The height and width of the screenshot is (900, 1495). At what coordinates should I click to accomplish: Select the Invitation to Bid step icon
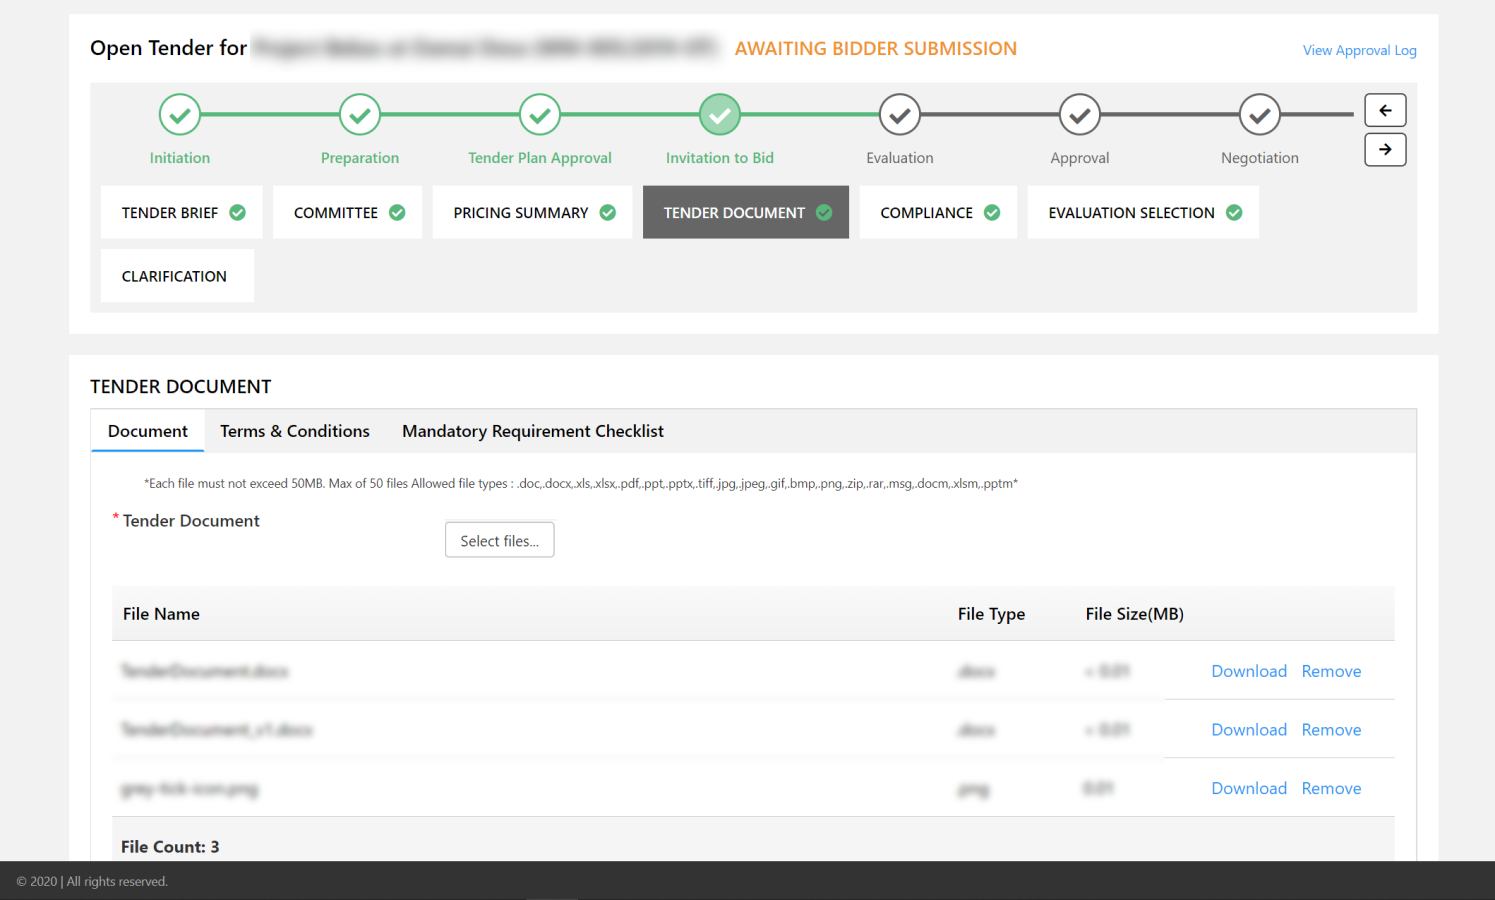click(720, 114)
